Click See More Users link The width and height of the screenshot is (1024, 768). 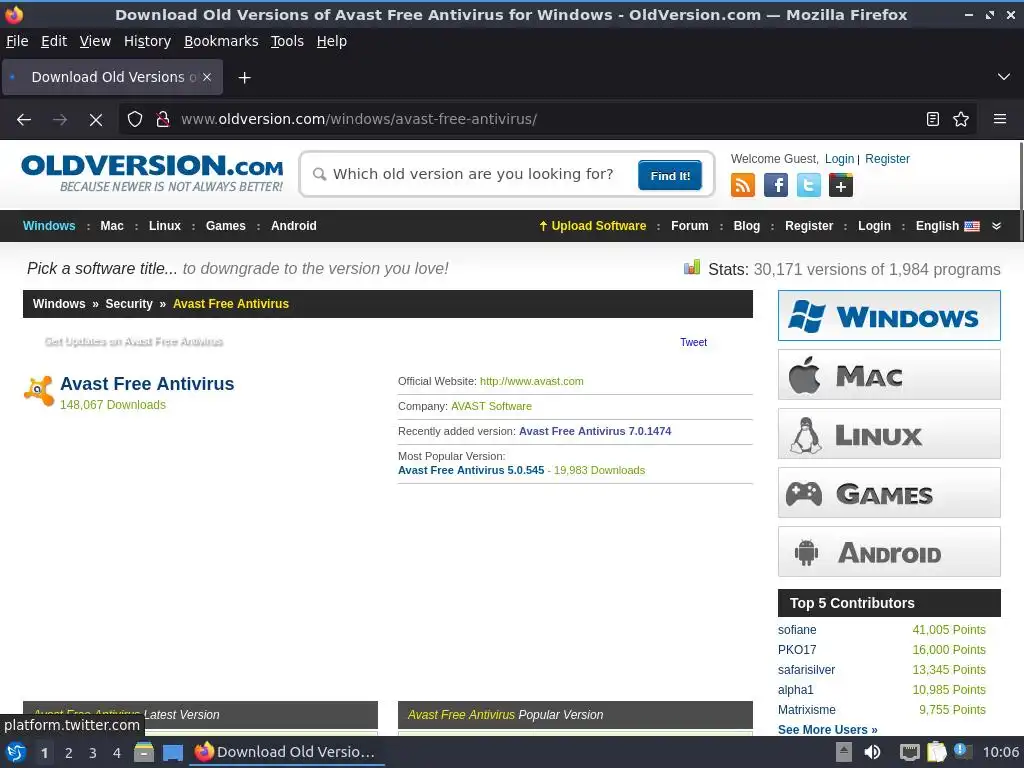pos(827,729)
